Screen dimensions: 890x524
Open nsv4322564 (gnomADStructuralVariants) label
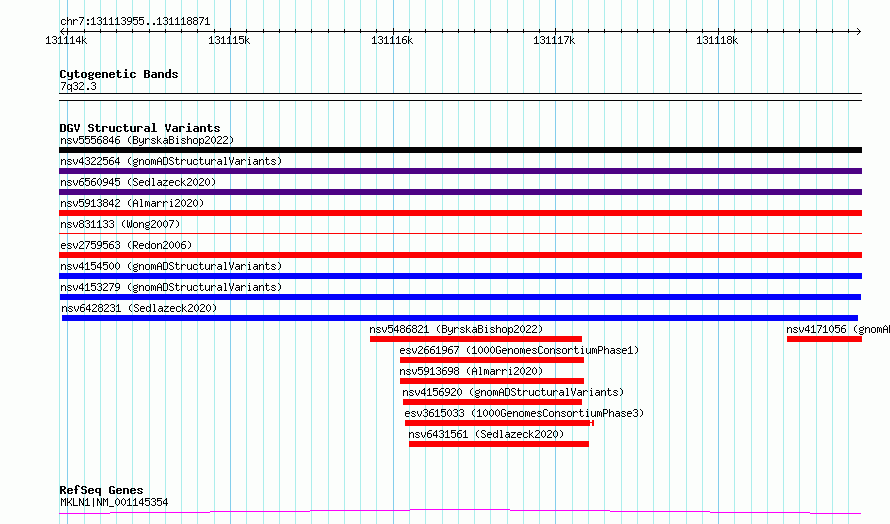tap(171, 161)
